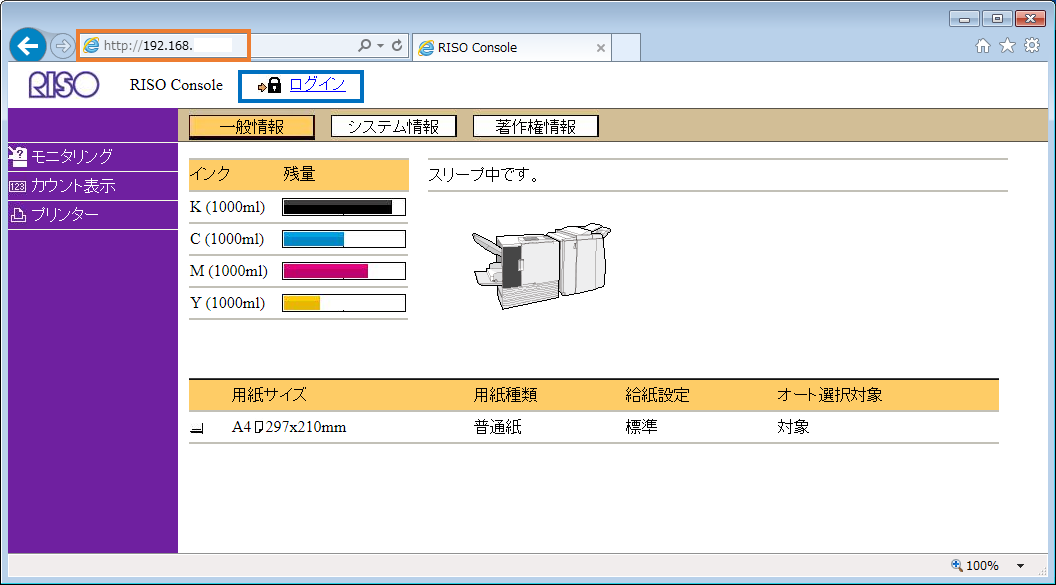The width and height of the screenshot is (1056, 585).
Task: Click the ログイン login link
Action: (x=317, y=84)
